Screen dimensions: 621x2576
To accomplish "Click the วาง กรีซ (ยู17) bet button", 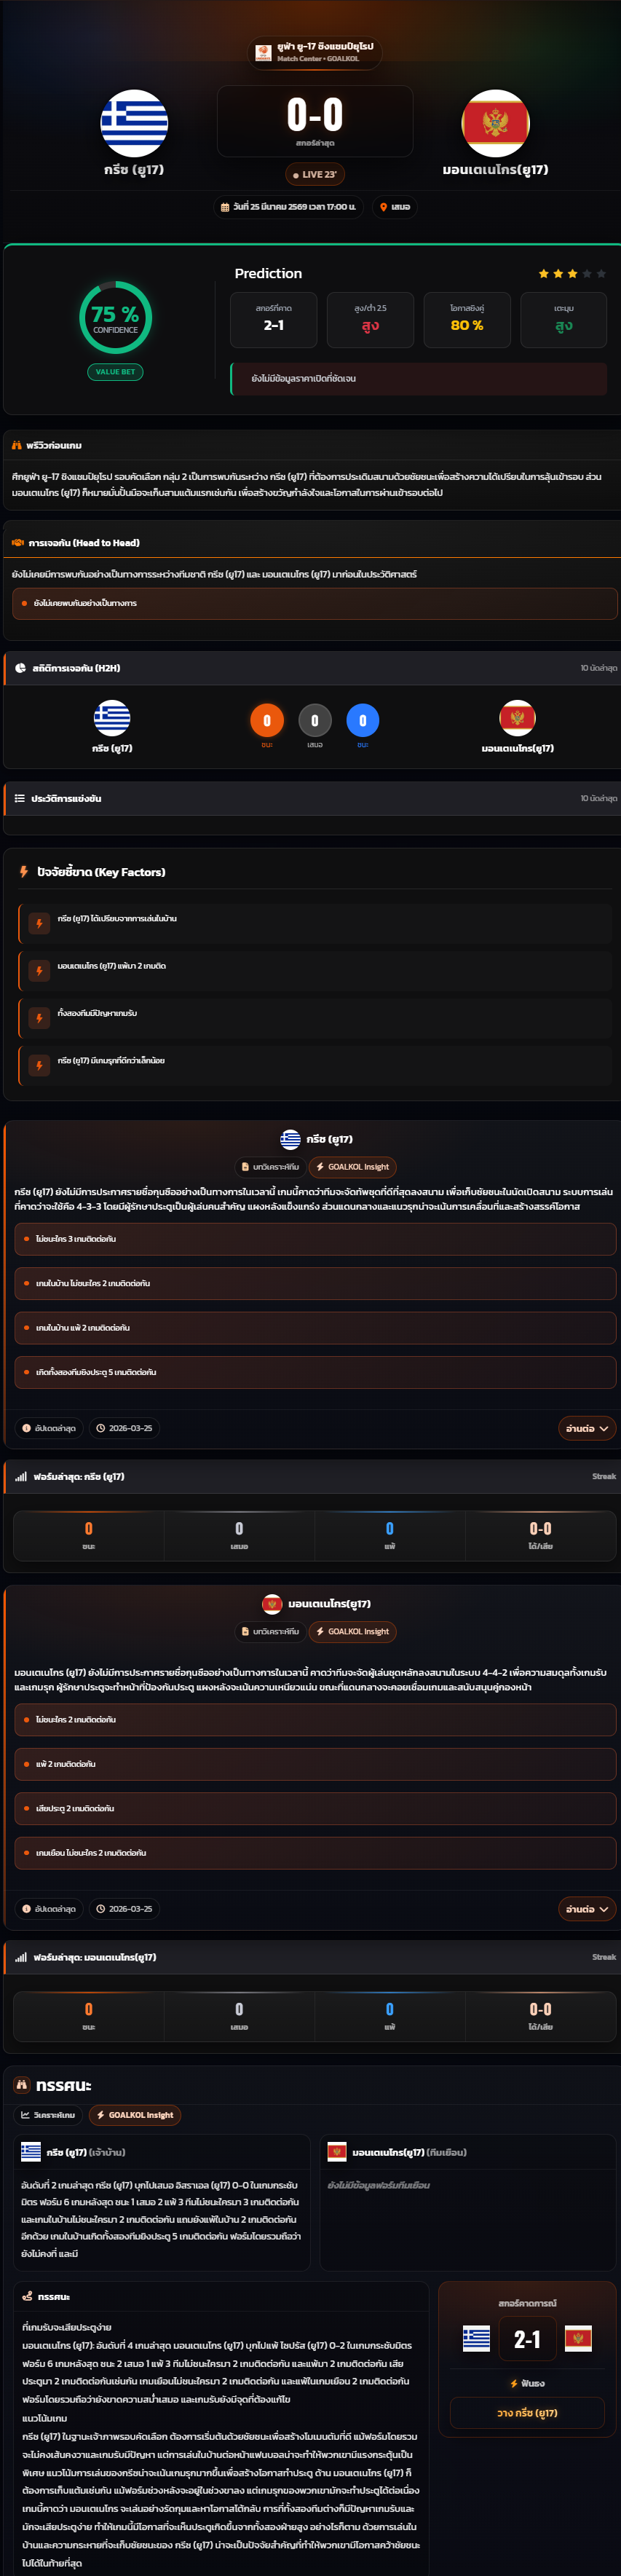I will tap(527, 2413).
